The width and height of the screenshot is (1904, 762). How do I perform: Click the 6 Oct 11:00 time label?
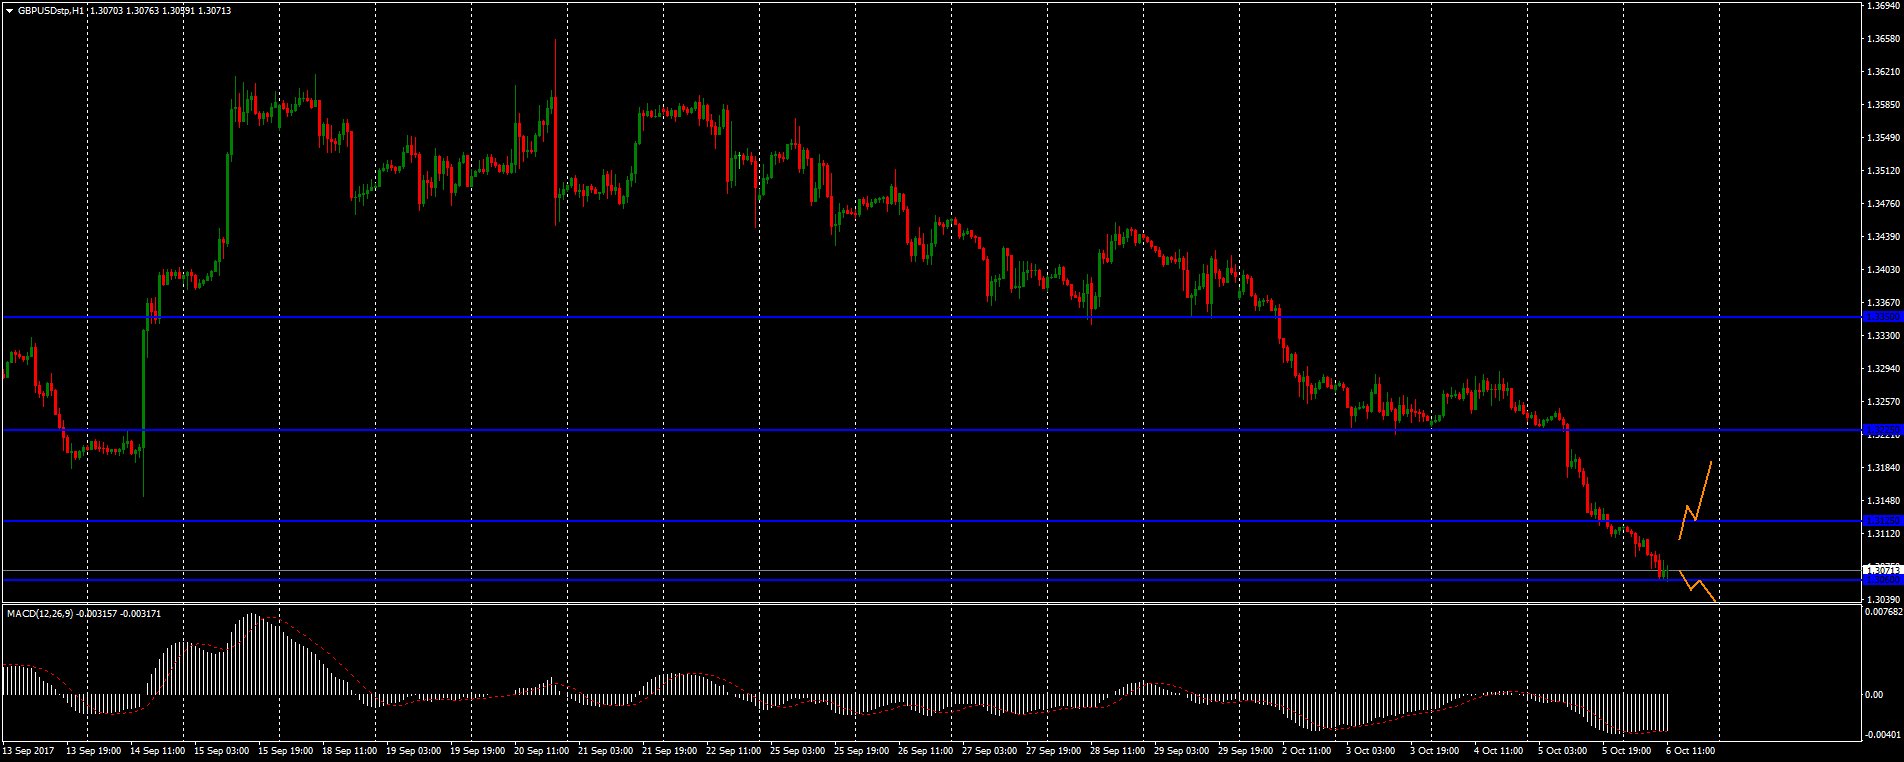[x=1692, y=749]
